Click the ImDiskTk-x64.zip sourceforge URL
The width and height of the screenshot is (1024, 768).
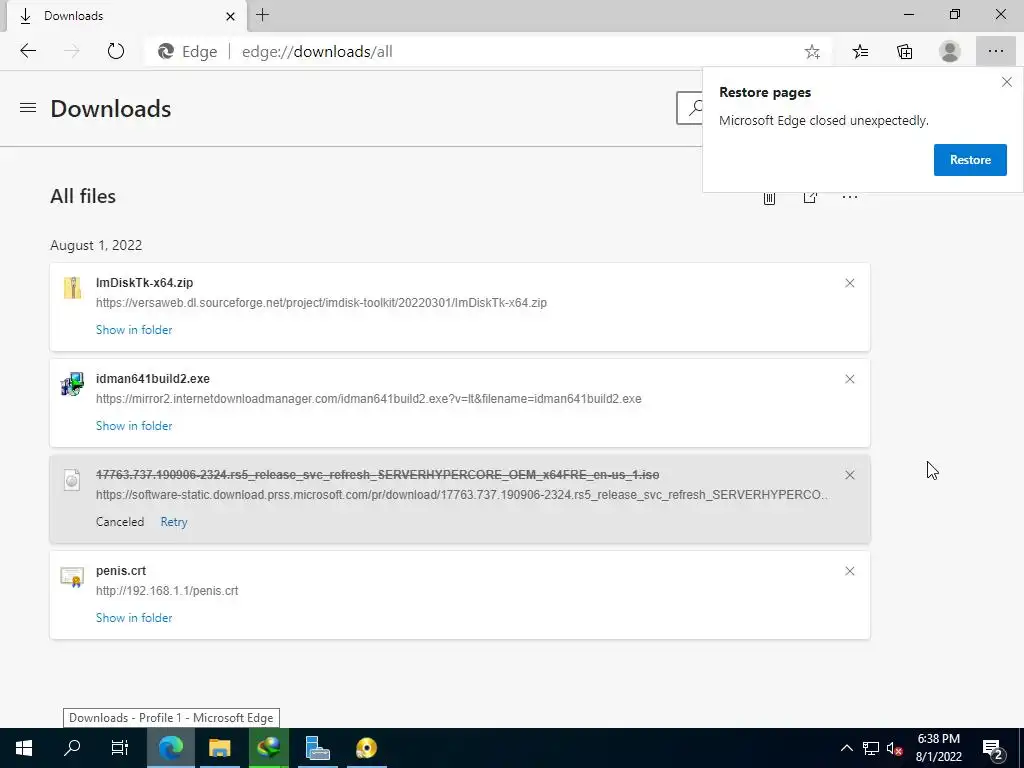click(321, 302)
